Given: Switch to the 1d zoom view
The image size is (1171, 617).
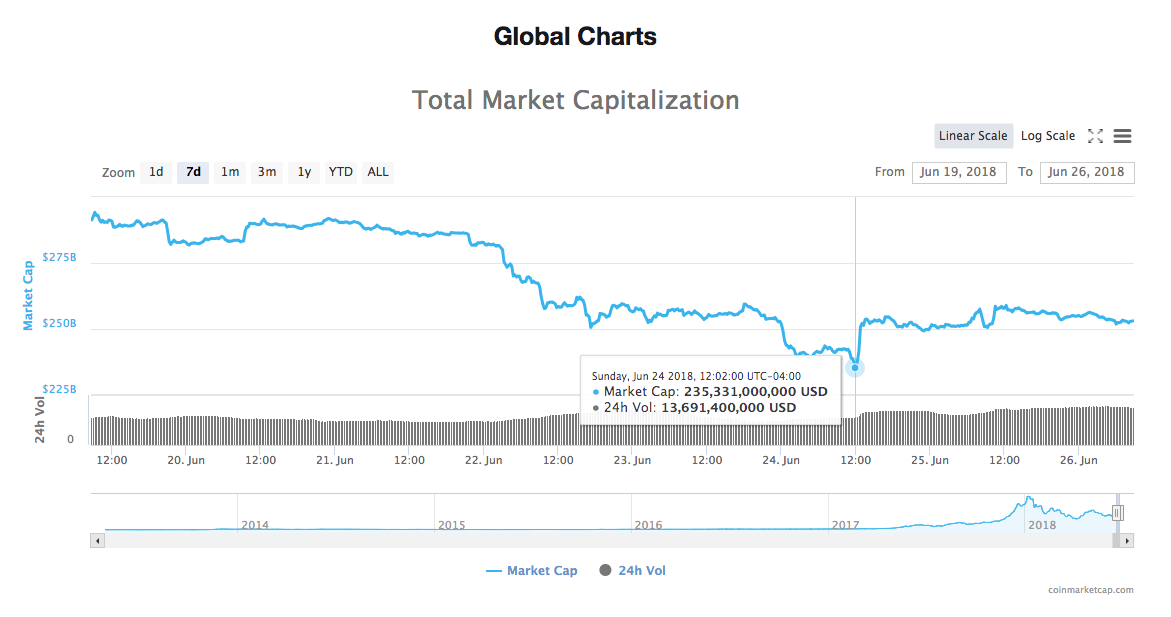Looking at the screenshot, I should click(156, 172).
